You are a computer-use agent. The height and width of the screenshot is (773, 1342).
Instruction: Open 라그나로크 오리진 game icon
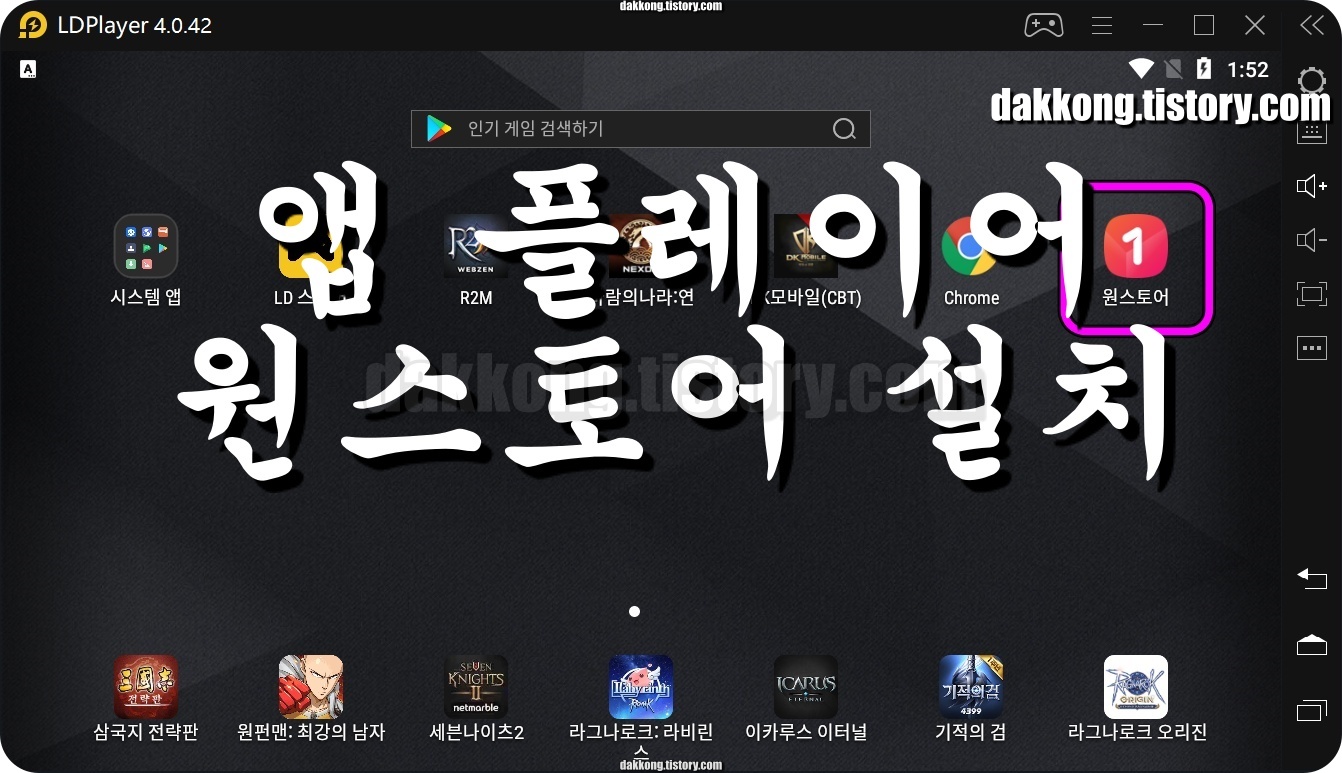pyautogui.click(x=1136, y=687)
